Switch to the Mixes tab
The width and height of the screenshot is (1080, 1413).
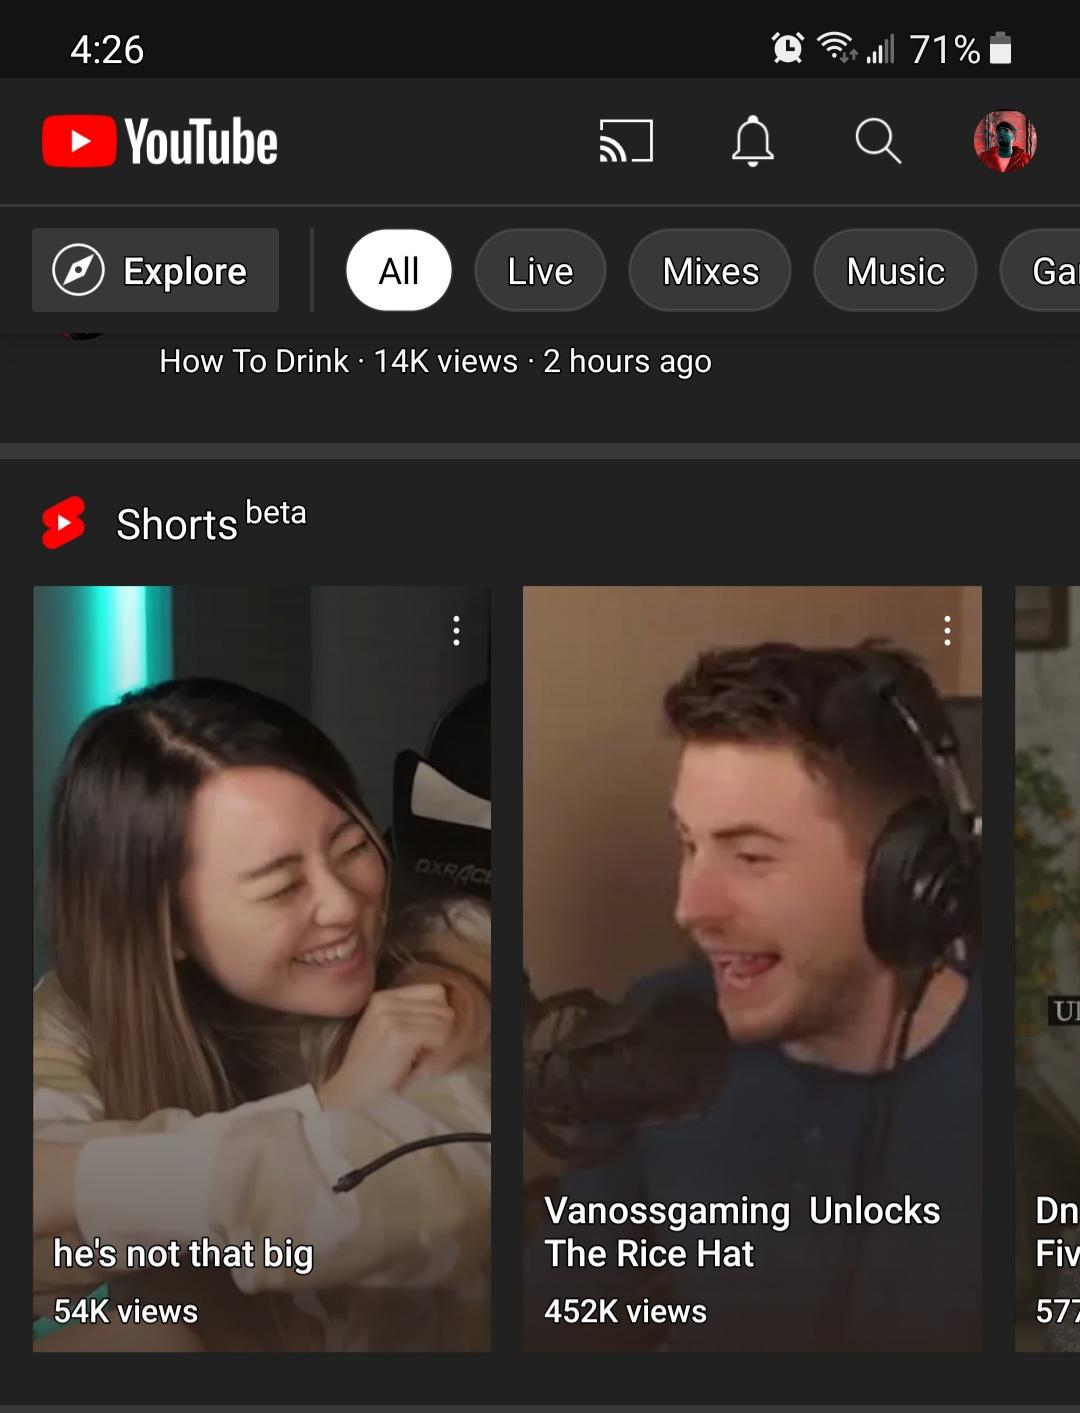(709, 270)
